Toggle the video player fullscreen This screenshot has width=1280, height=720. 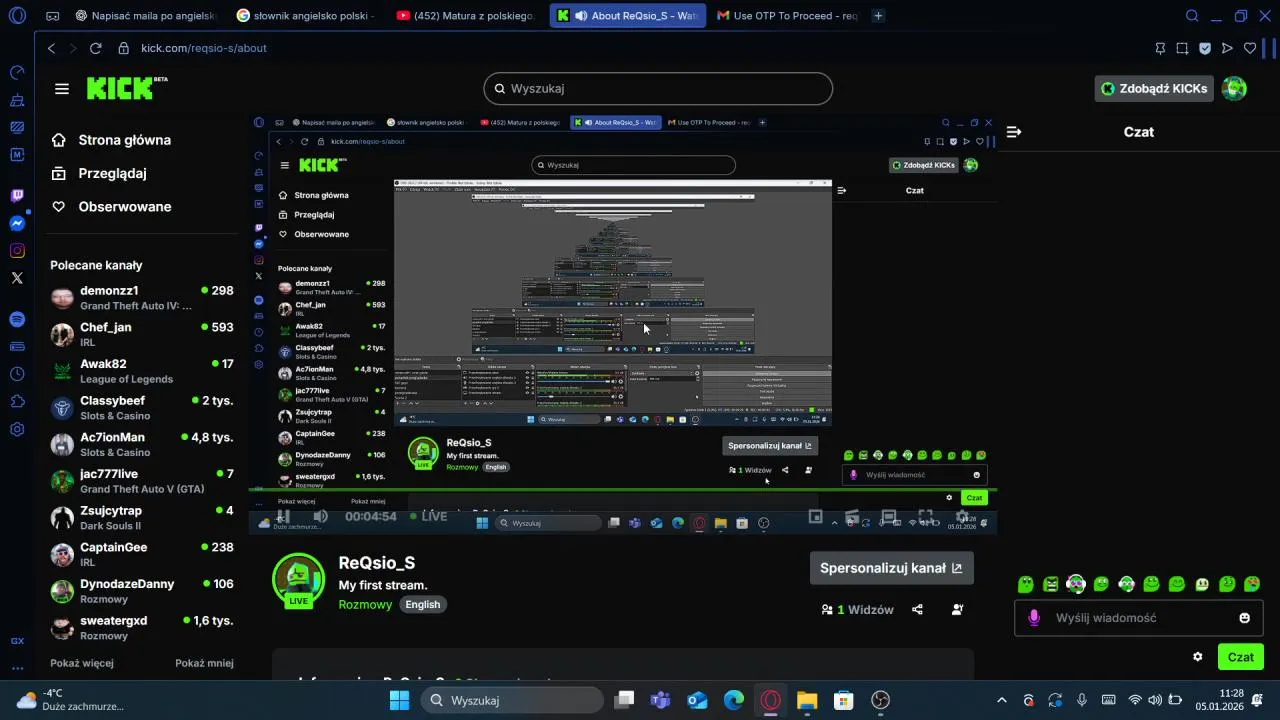click(x=925, y=516)
